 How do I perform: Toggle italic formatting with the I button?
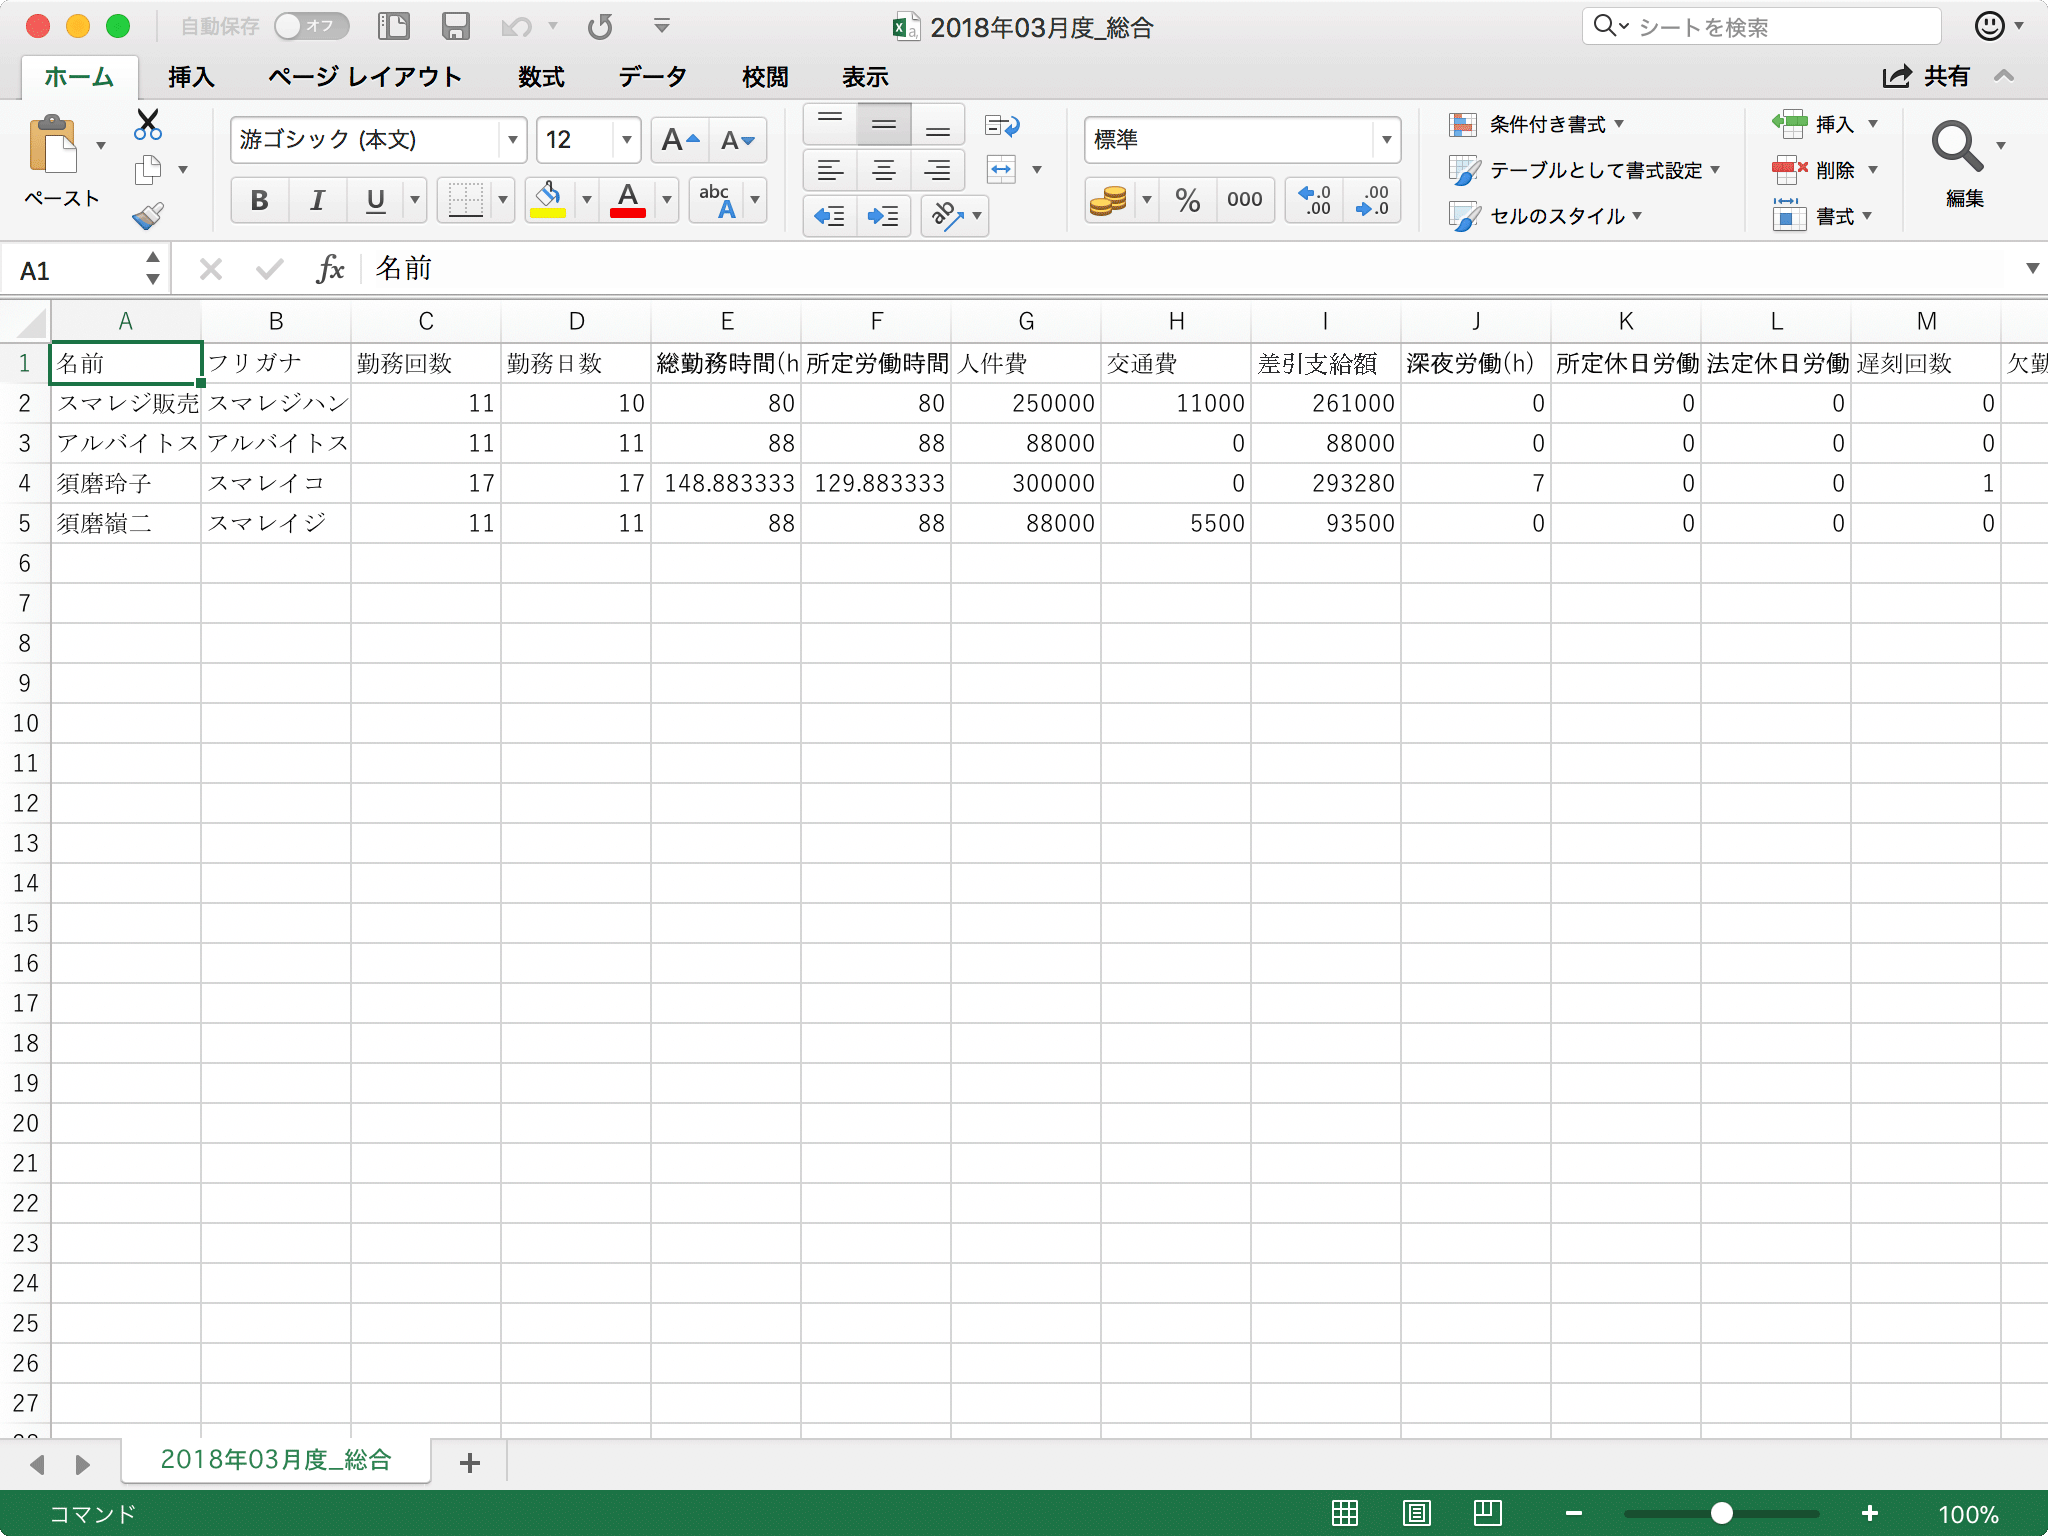pos(317,200)
